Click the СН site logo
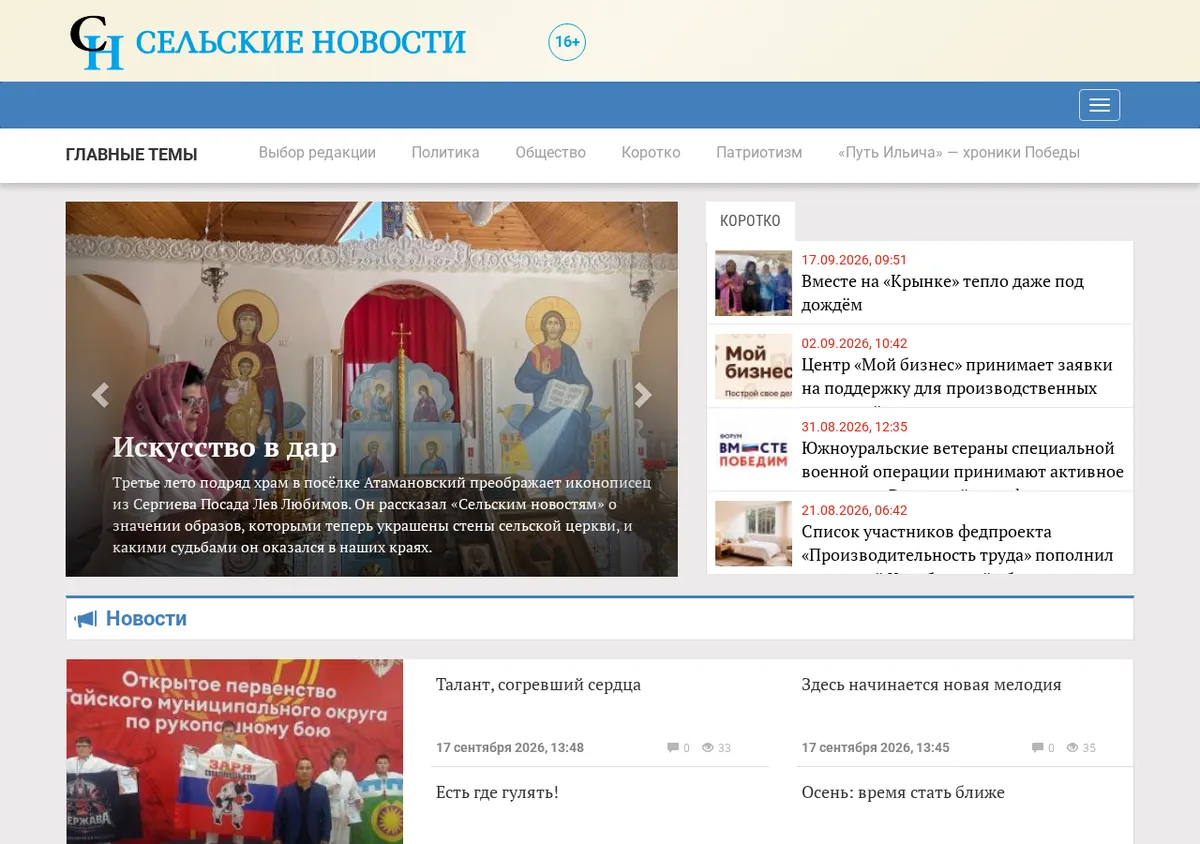The width and height of the screenshot is (1200, 844). (x=97, y=43)
